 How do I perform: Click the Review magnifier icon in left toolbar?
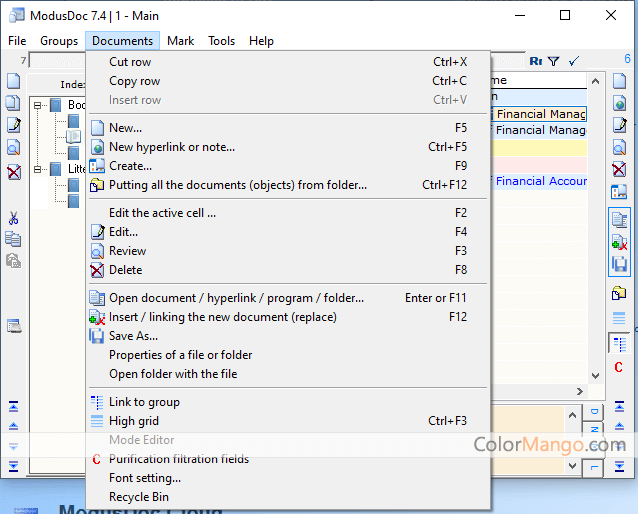click(13, 148)
